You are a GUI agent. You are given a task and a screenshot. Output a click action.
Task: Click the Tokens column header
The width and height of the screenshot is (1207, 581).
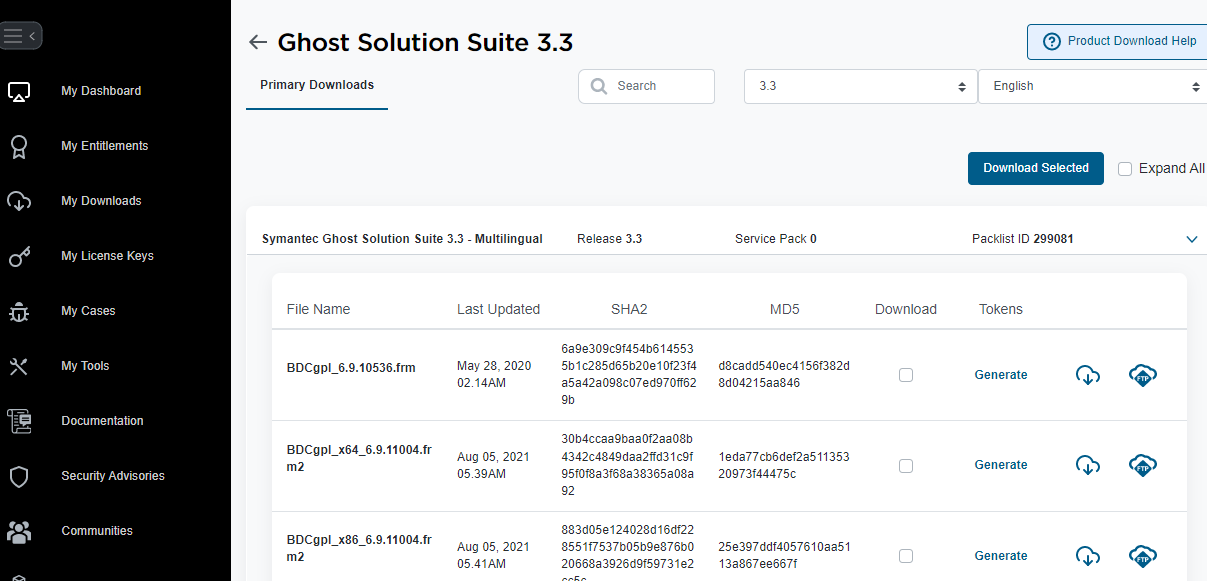pos(1001,309)
